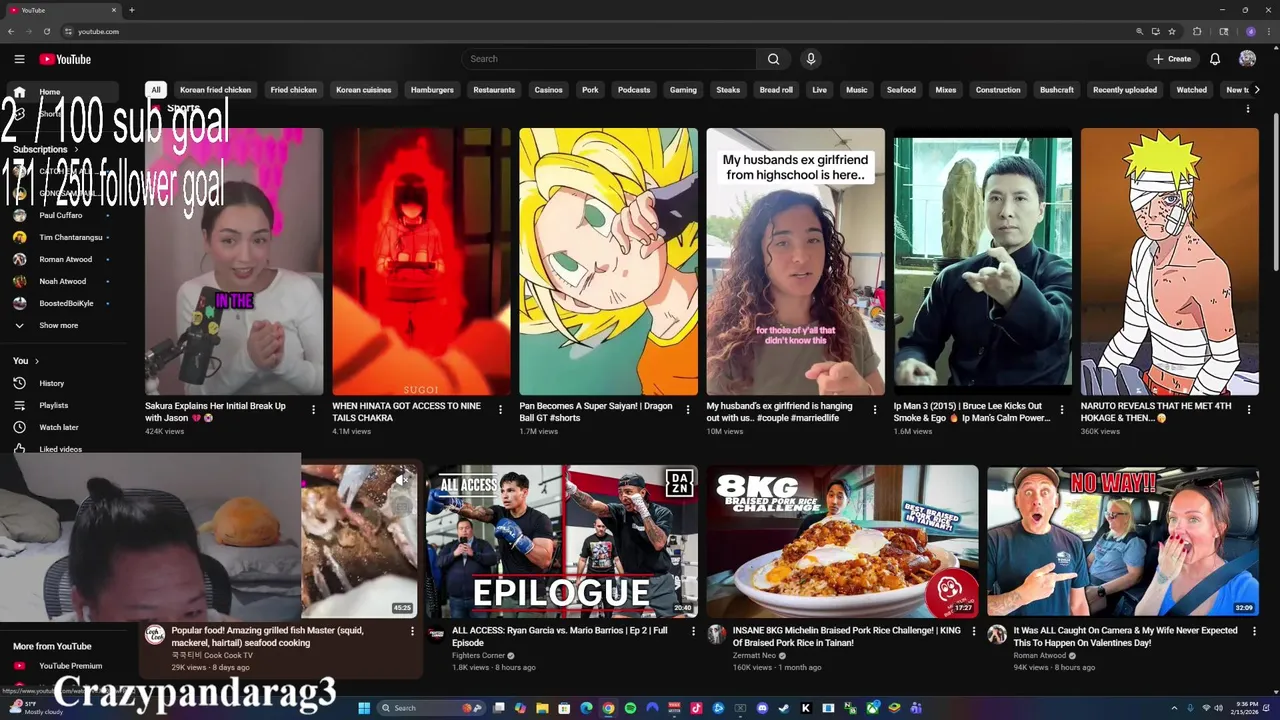The height and width of the screenshot is (720, 1280).
Task: Open Paul Cuffaro subscription channel
Action: [61, 215]
